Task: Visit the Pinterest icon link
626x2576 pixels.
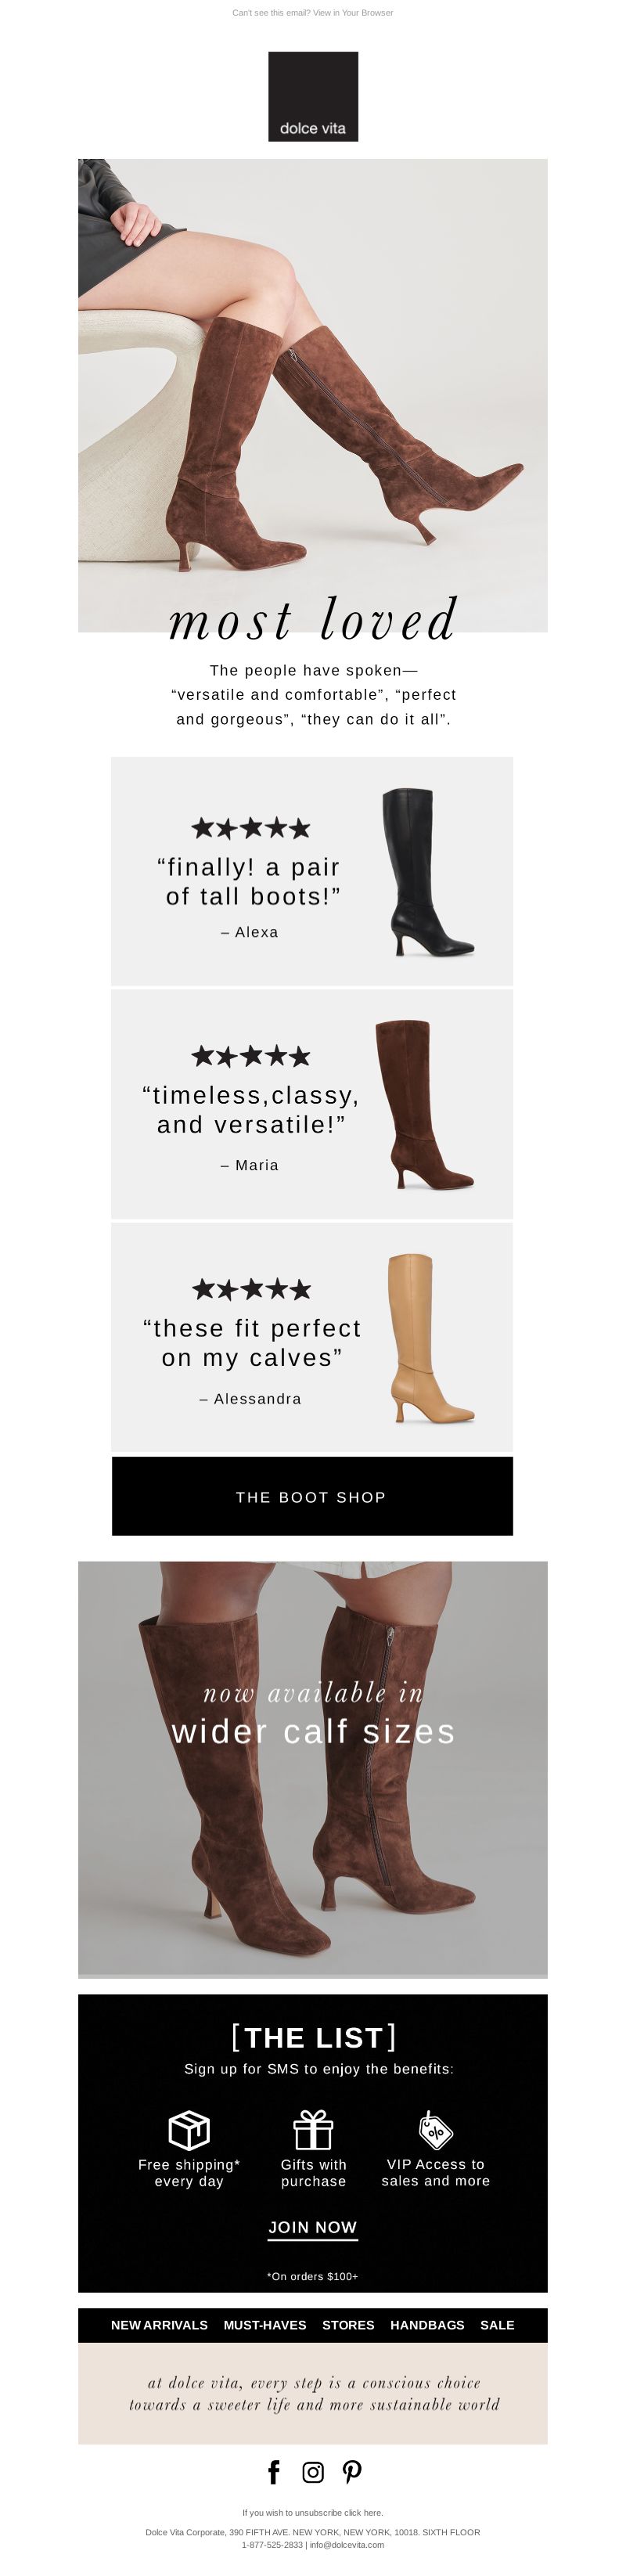Action: click(x=352, y=2472)
